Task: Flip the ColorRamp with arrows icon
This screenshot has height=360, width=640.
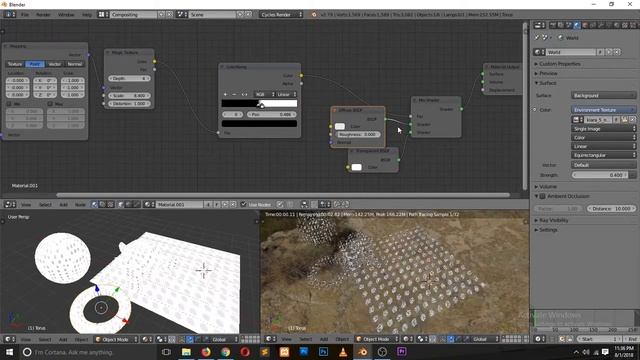Action: tap(244, 94)
